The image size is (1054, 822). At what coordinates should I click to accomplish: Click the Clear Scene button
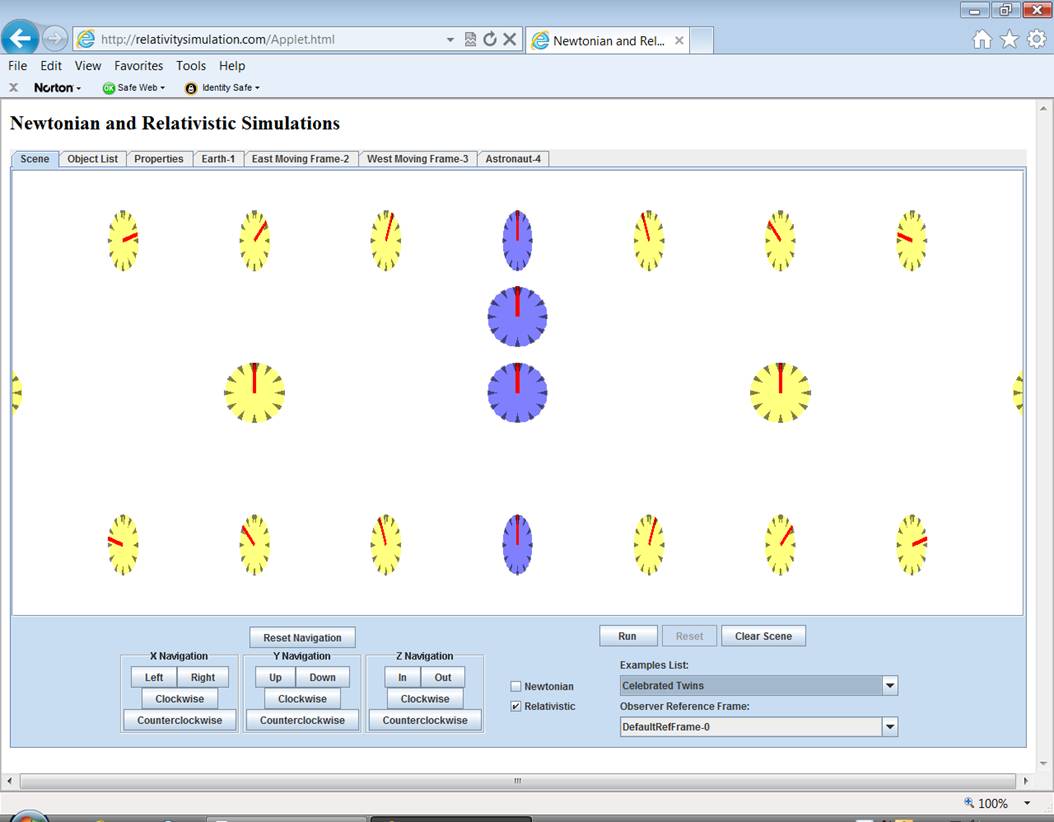[x=763, y=636]
